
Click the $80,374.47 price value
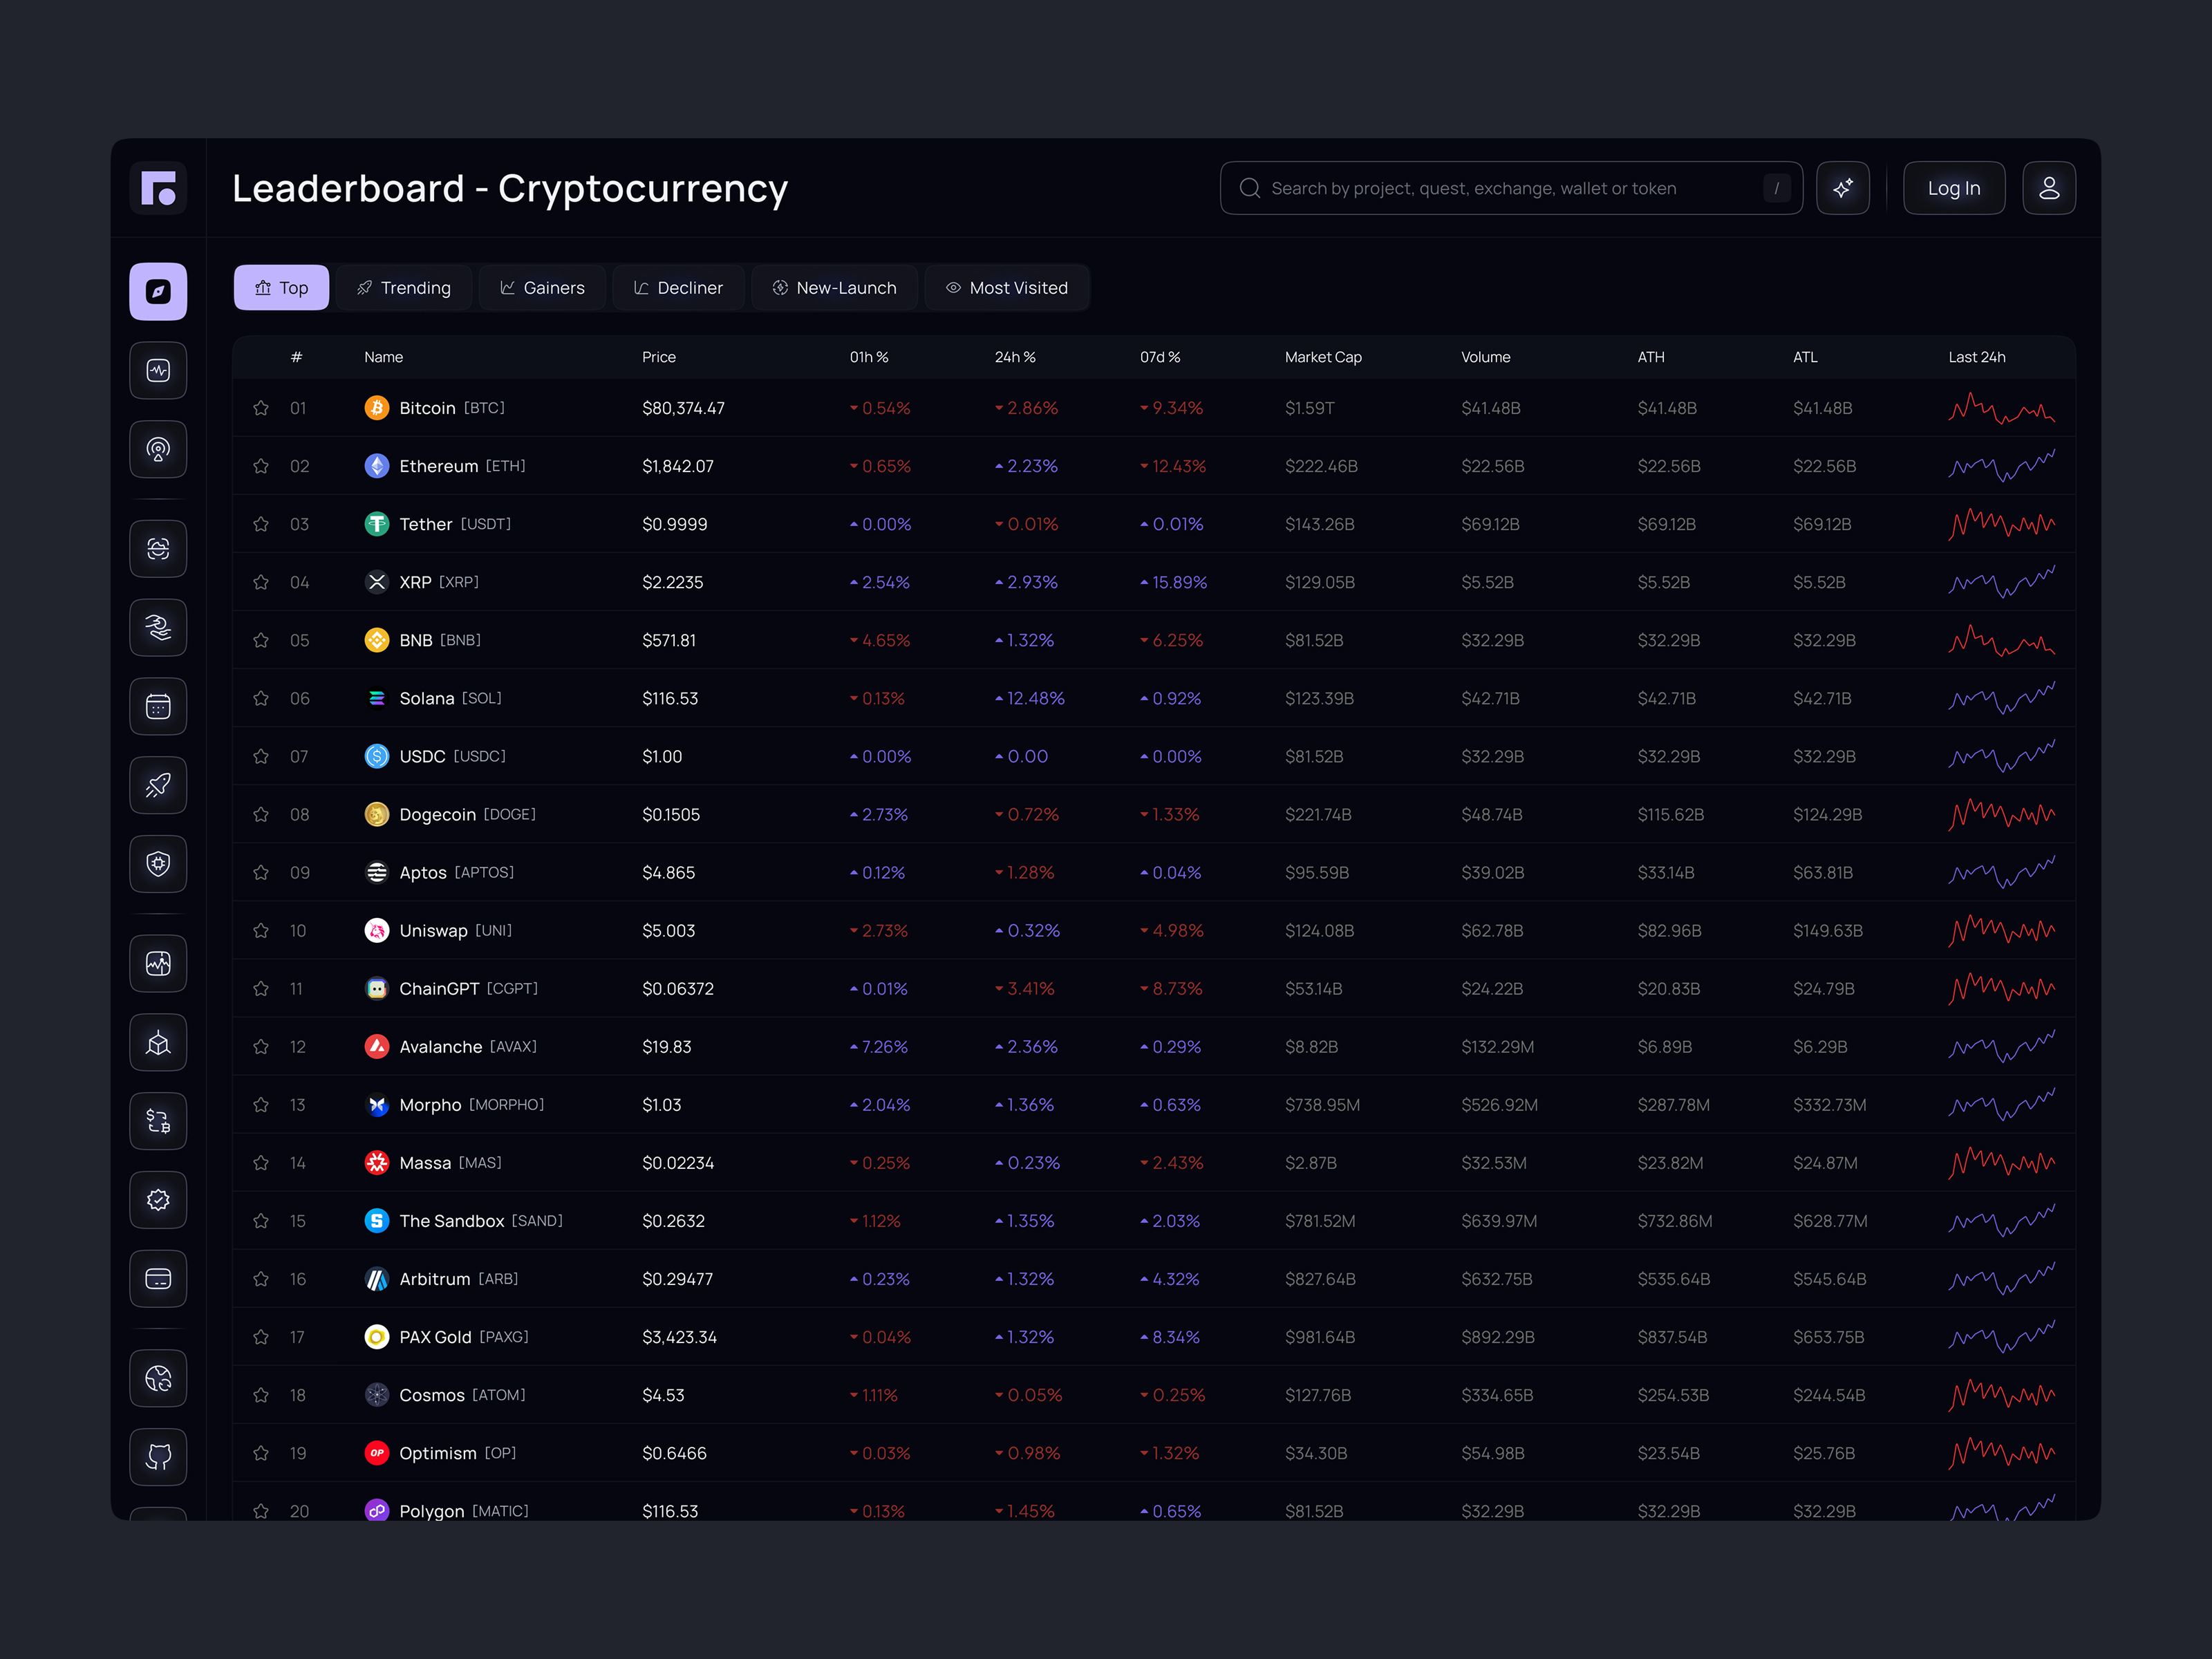[684, 408]
